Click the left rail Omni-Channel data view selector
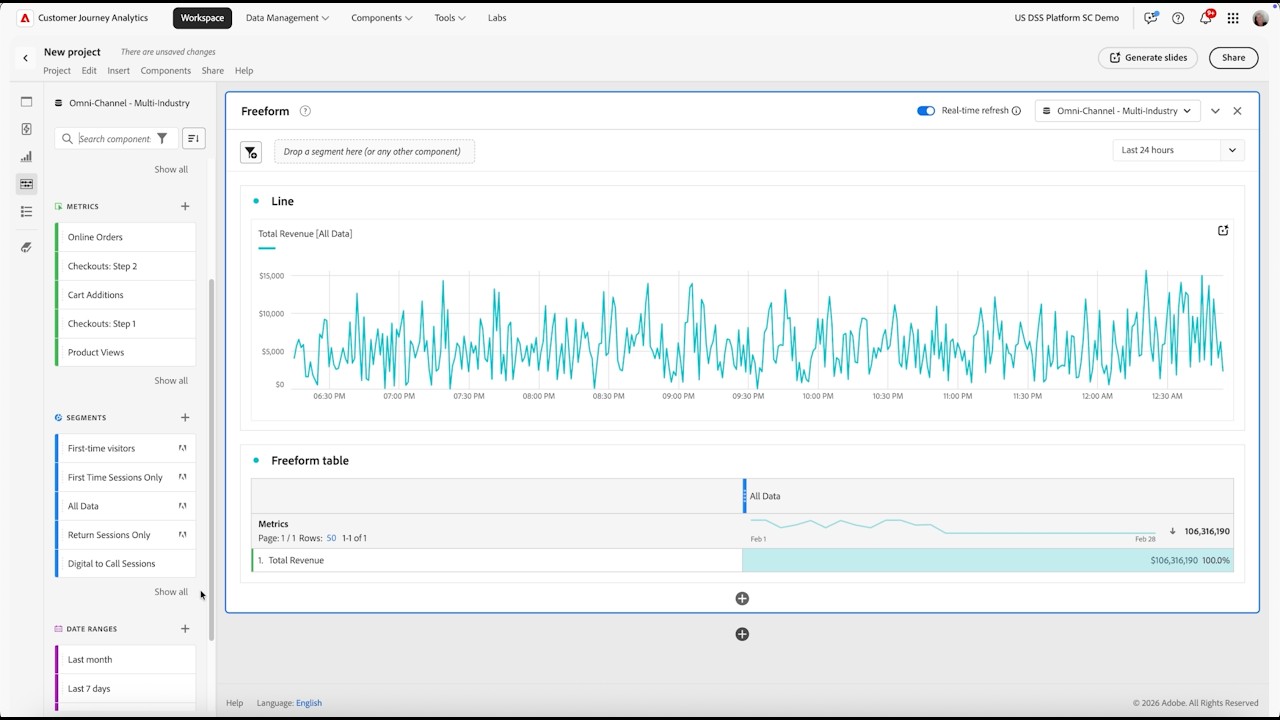The image size is (1280, 720). point(122,103)
